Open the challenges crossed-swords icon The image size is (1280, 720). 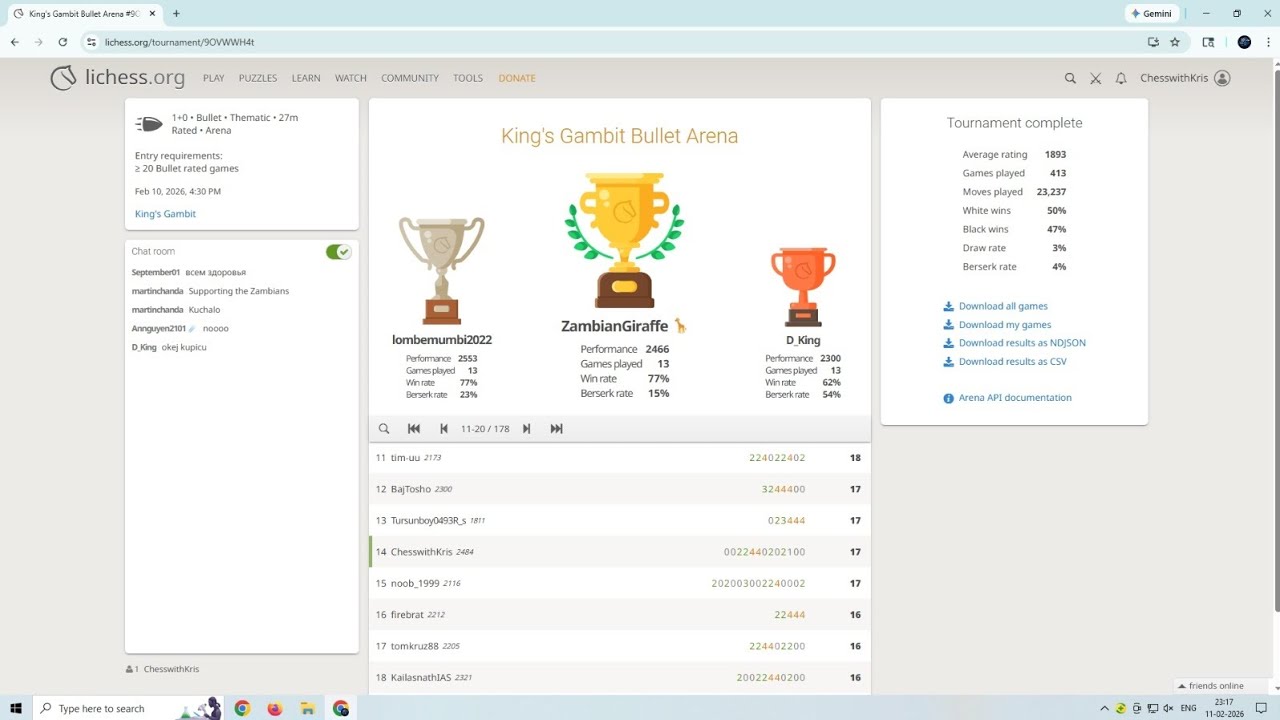[1096, 78]
